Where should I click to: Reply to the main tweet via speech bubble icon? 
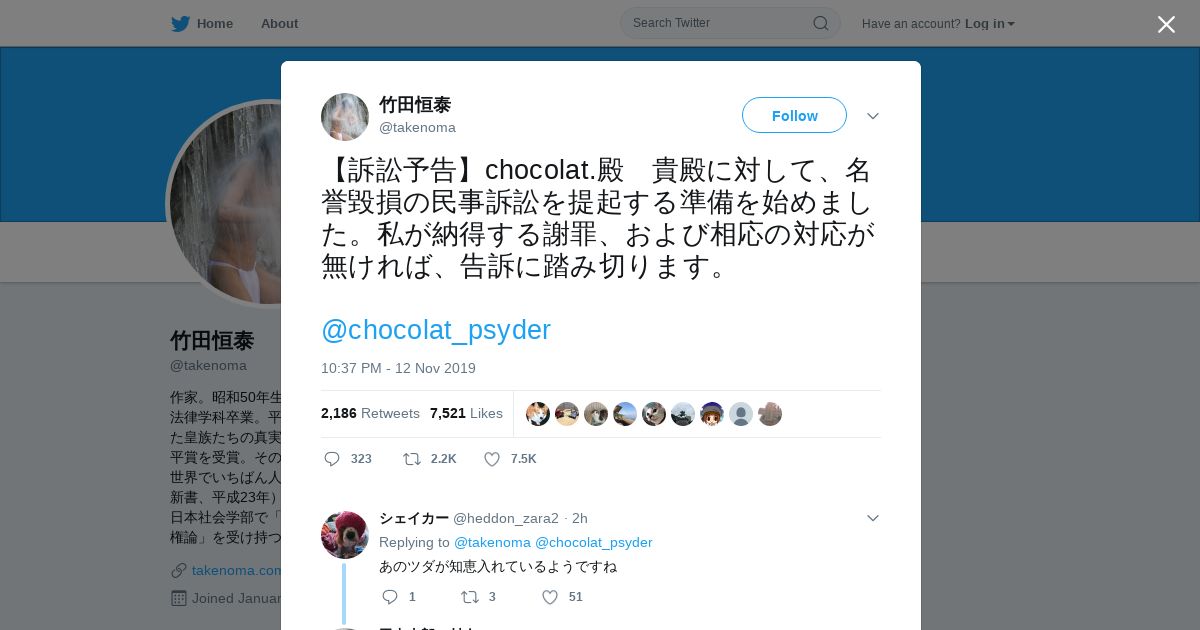[333, 459]
